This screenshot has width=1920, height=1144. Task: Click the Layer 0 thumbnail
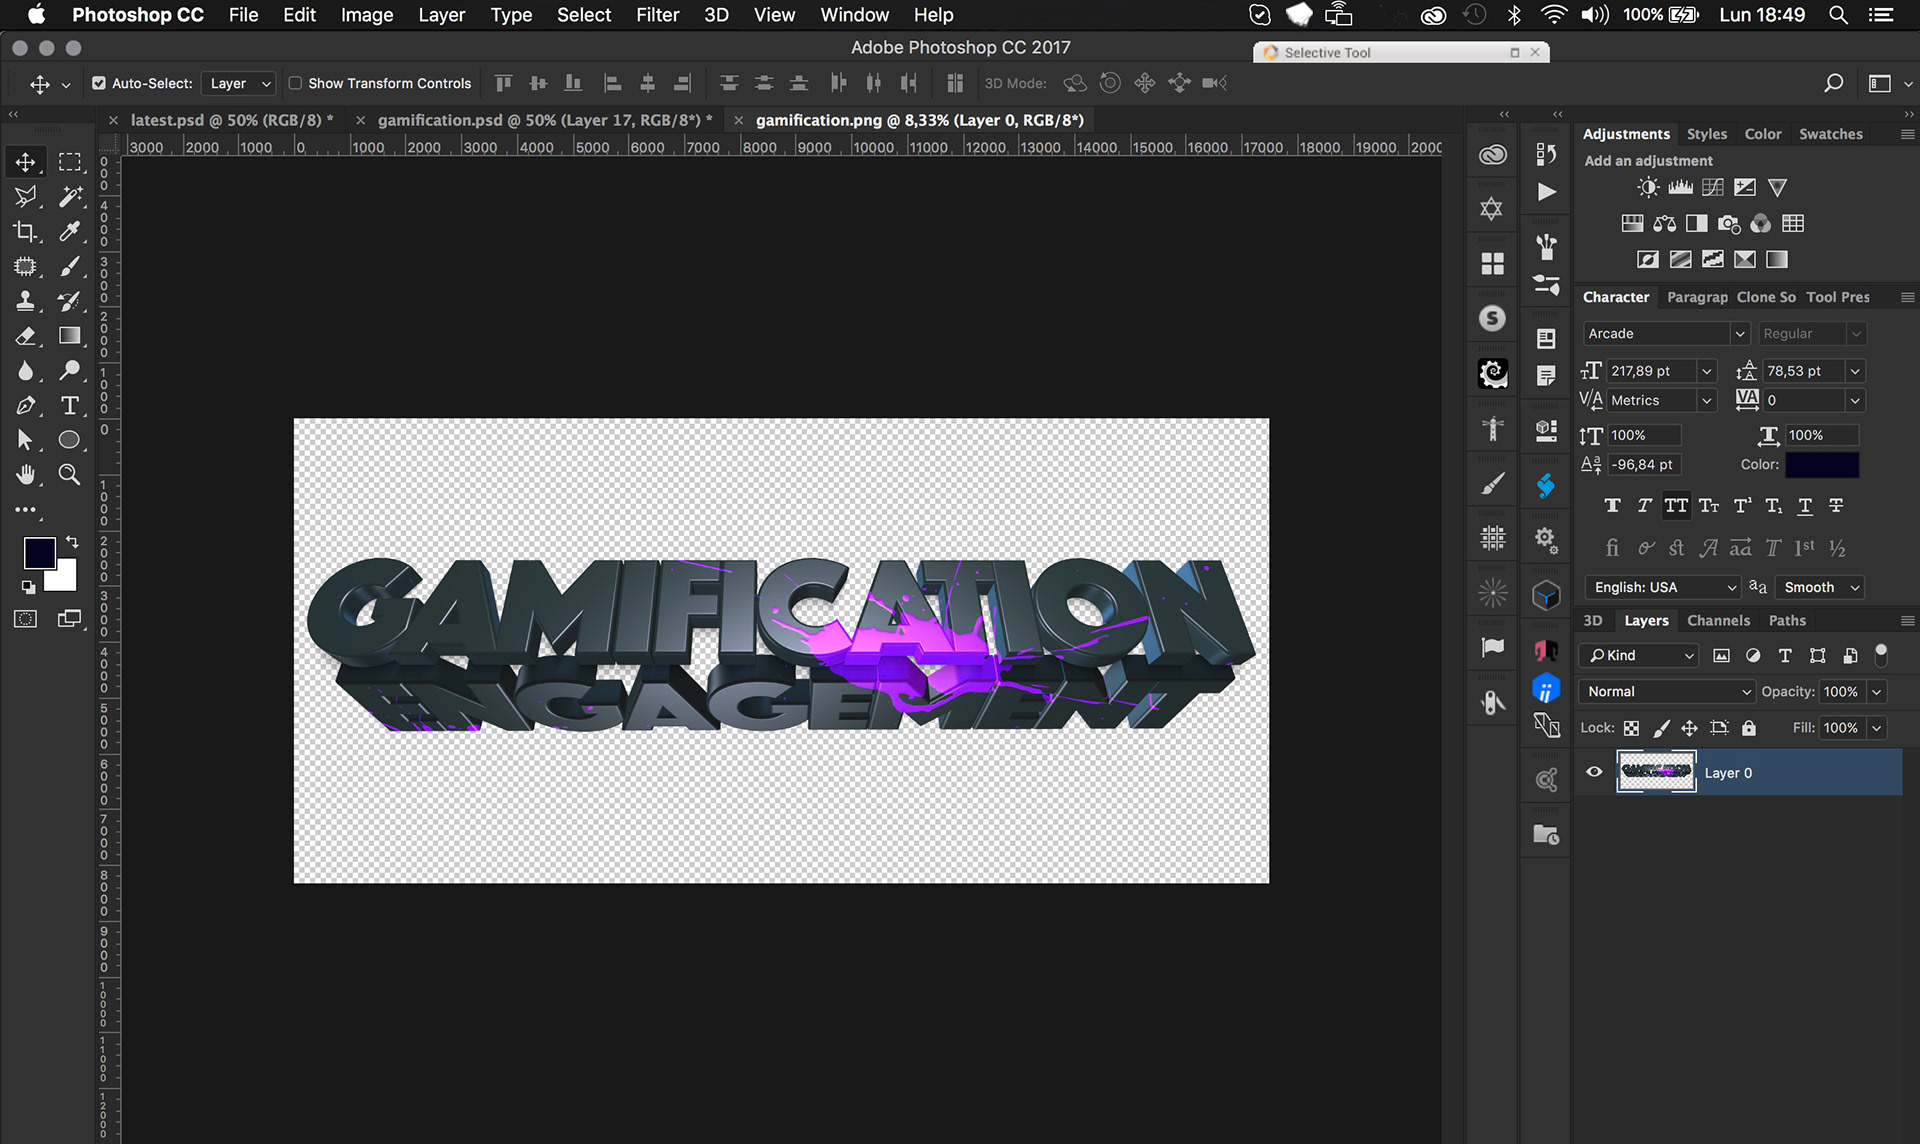tap(1656, 772)
